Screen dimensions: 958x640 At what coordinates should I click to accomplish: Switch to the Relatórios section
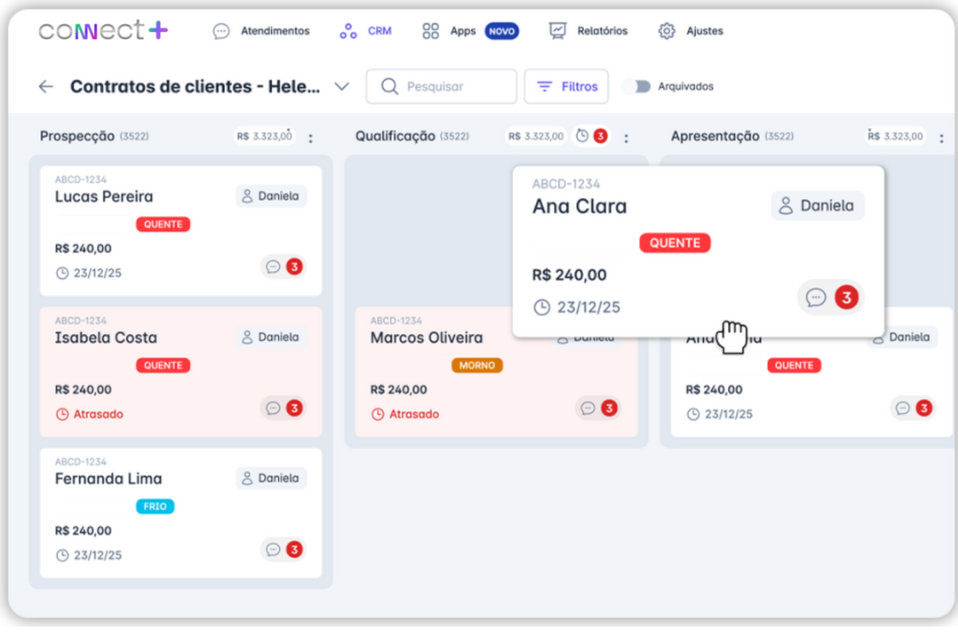click(589, 31)
